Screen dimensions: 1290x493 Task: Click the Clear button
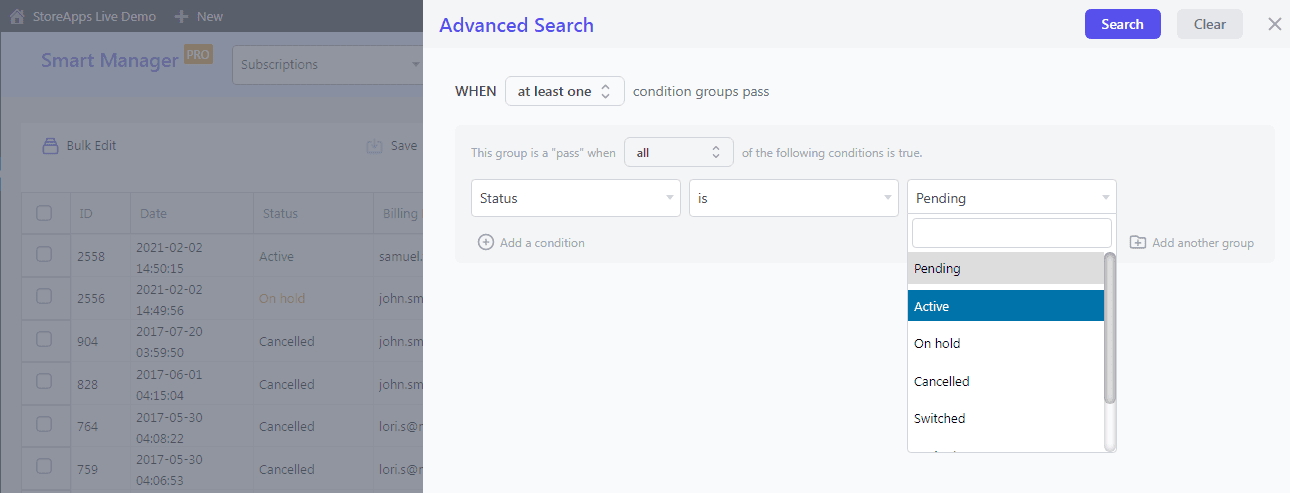[1209, 24]
